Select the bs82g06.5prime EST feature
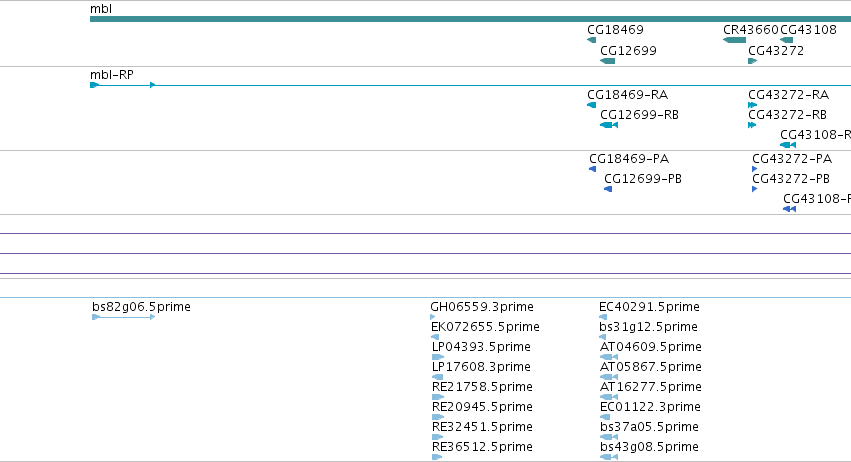The height and width of the screenshot is (462, 851). 124,317
